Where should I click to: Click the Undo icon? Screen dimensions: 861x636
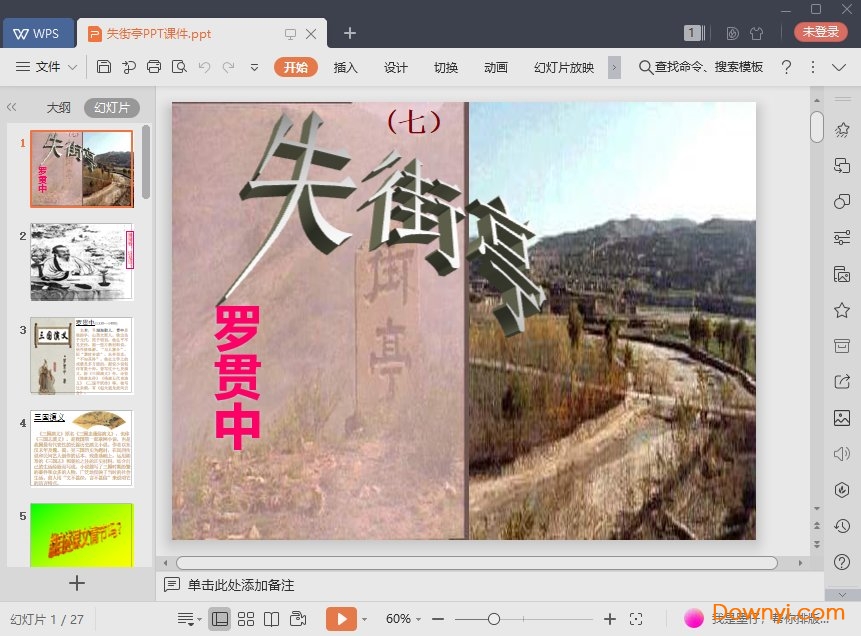click(x=205, y=67)
